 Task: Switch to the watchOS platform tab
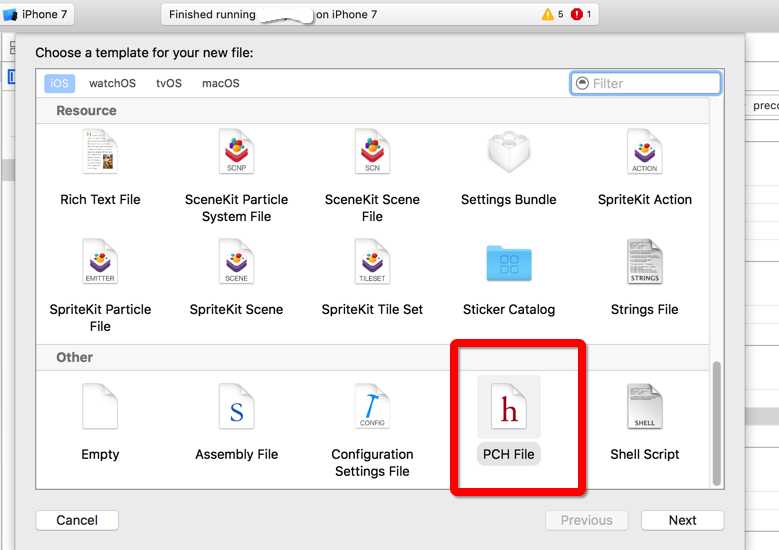112,83
